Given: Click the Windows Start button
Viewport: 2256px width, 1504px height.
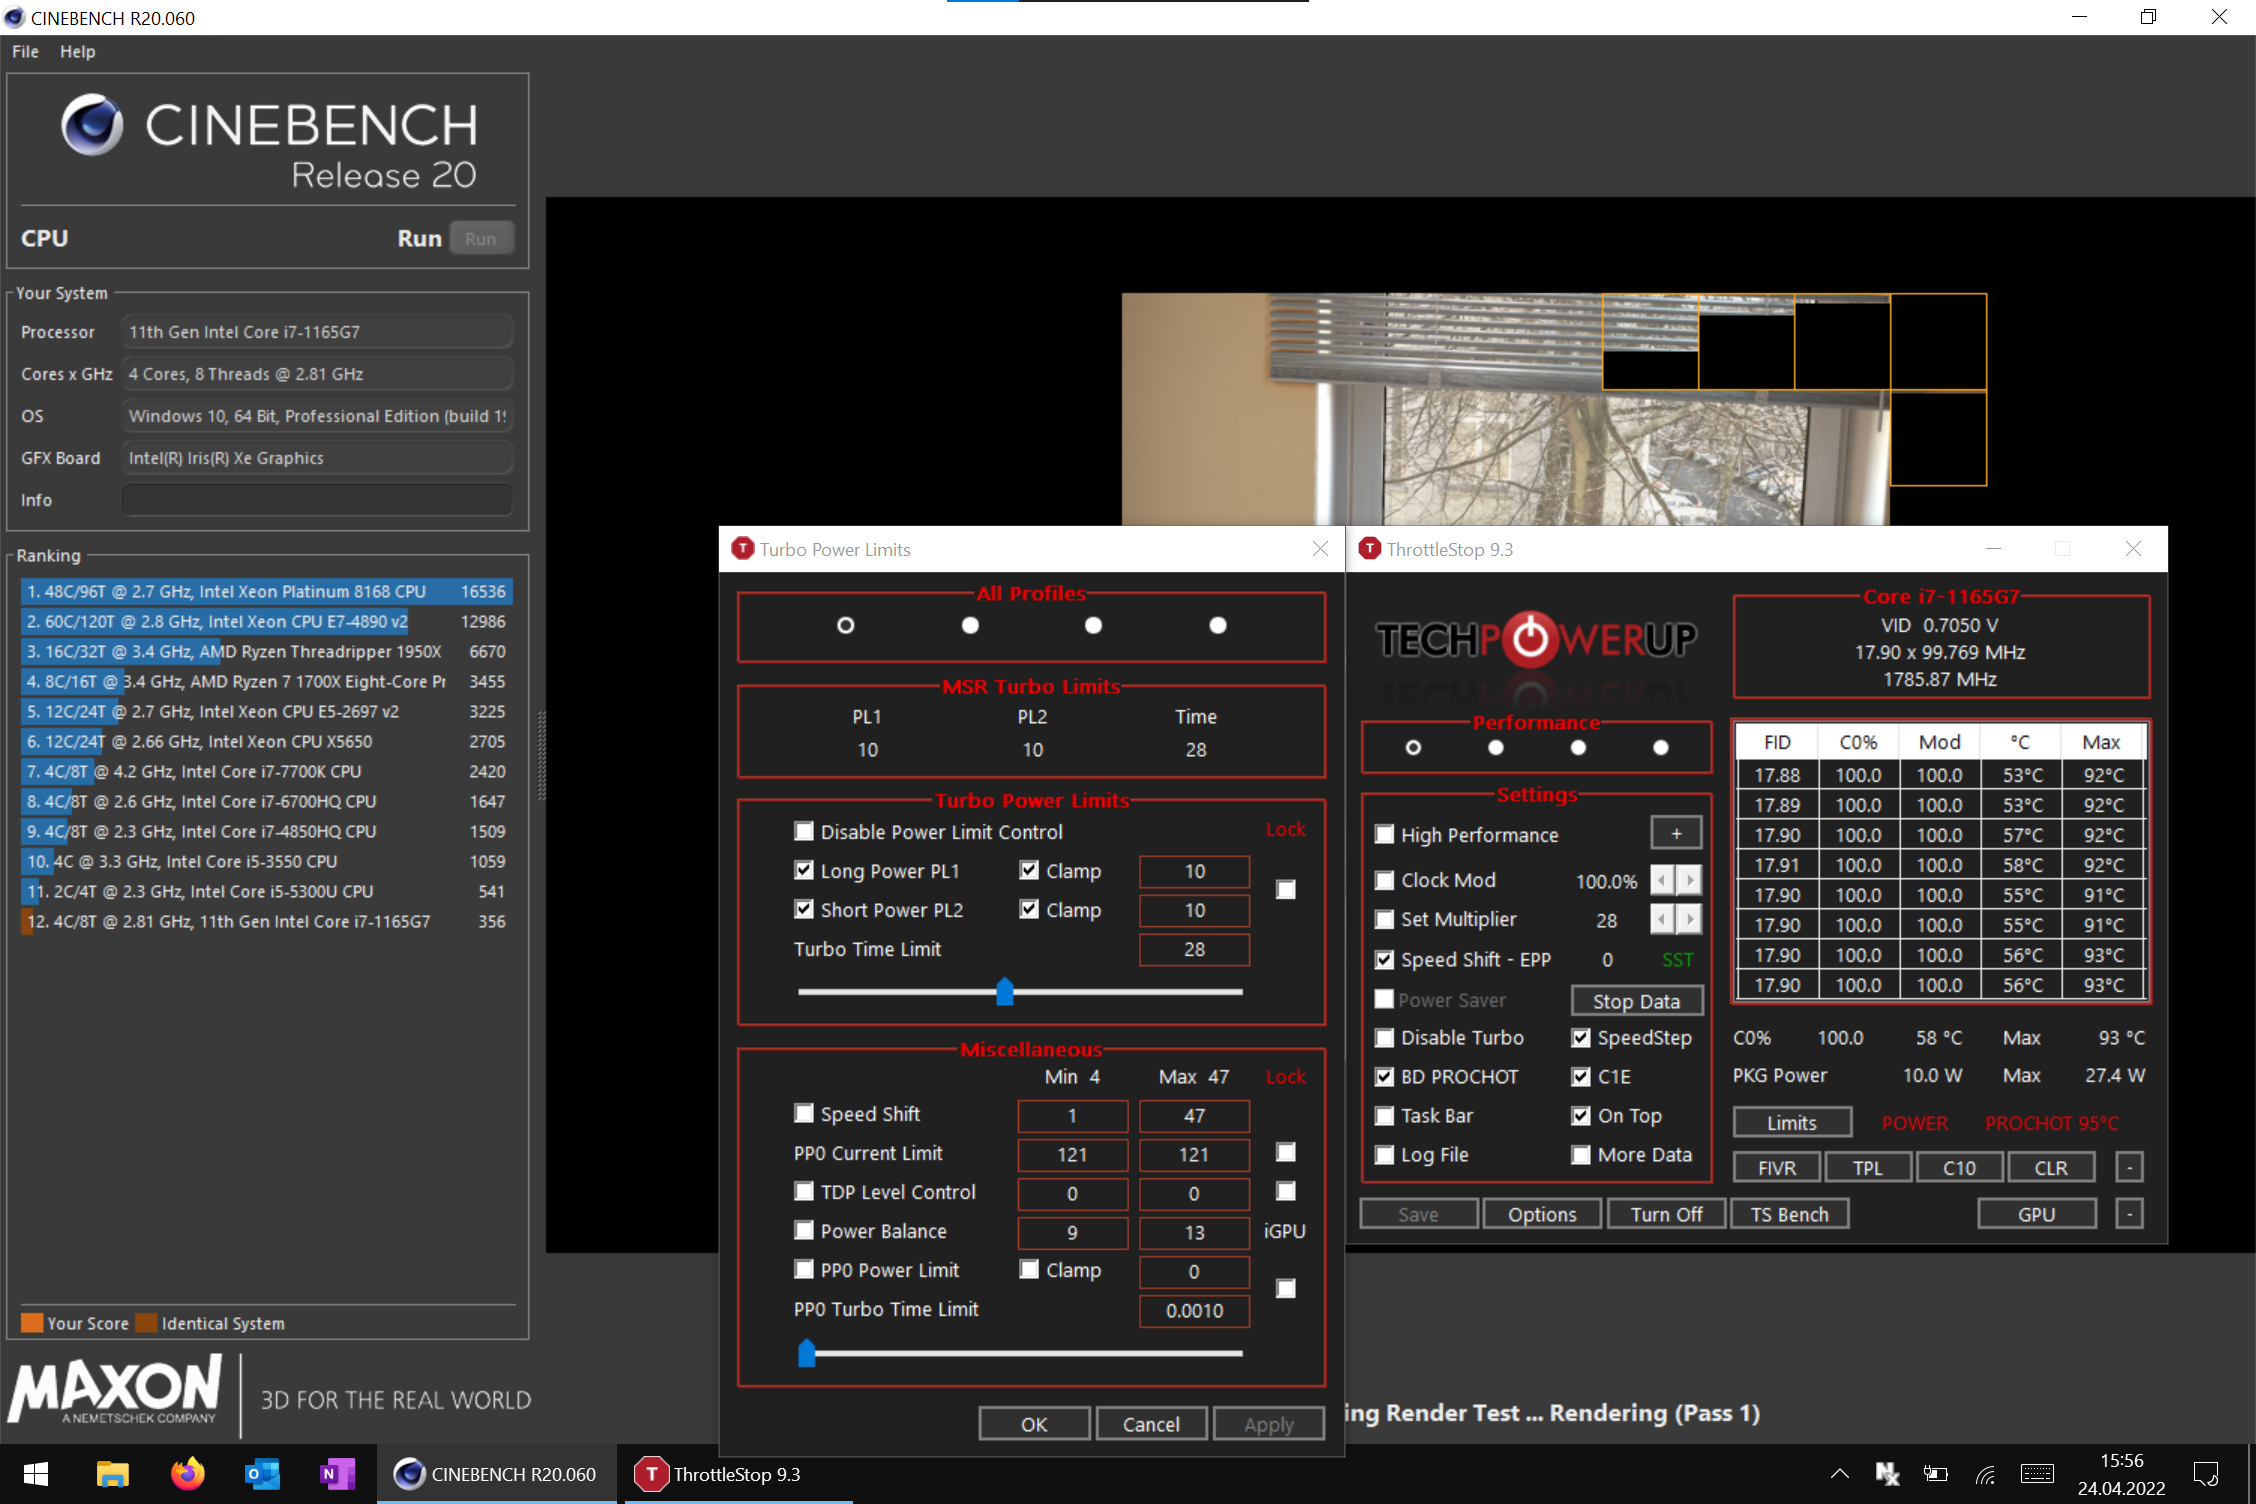Looking at the screenshot, I should tap(36, 1474).
